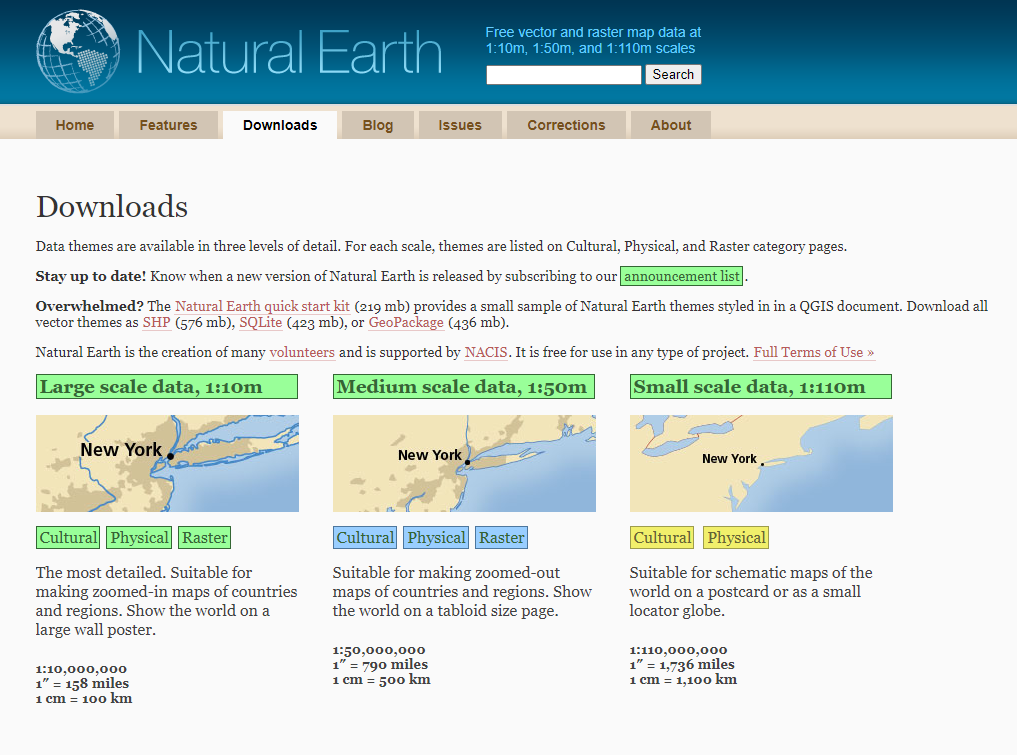This screenshot has height=755, width=1017.
Task: Open the Blog tab
Action: coord(377,125)
